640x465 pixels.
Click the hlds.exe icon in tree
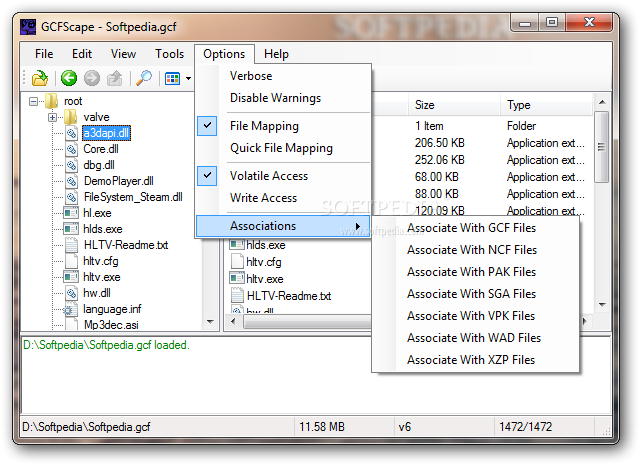pyautogui.click(x=71, y=229)
